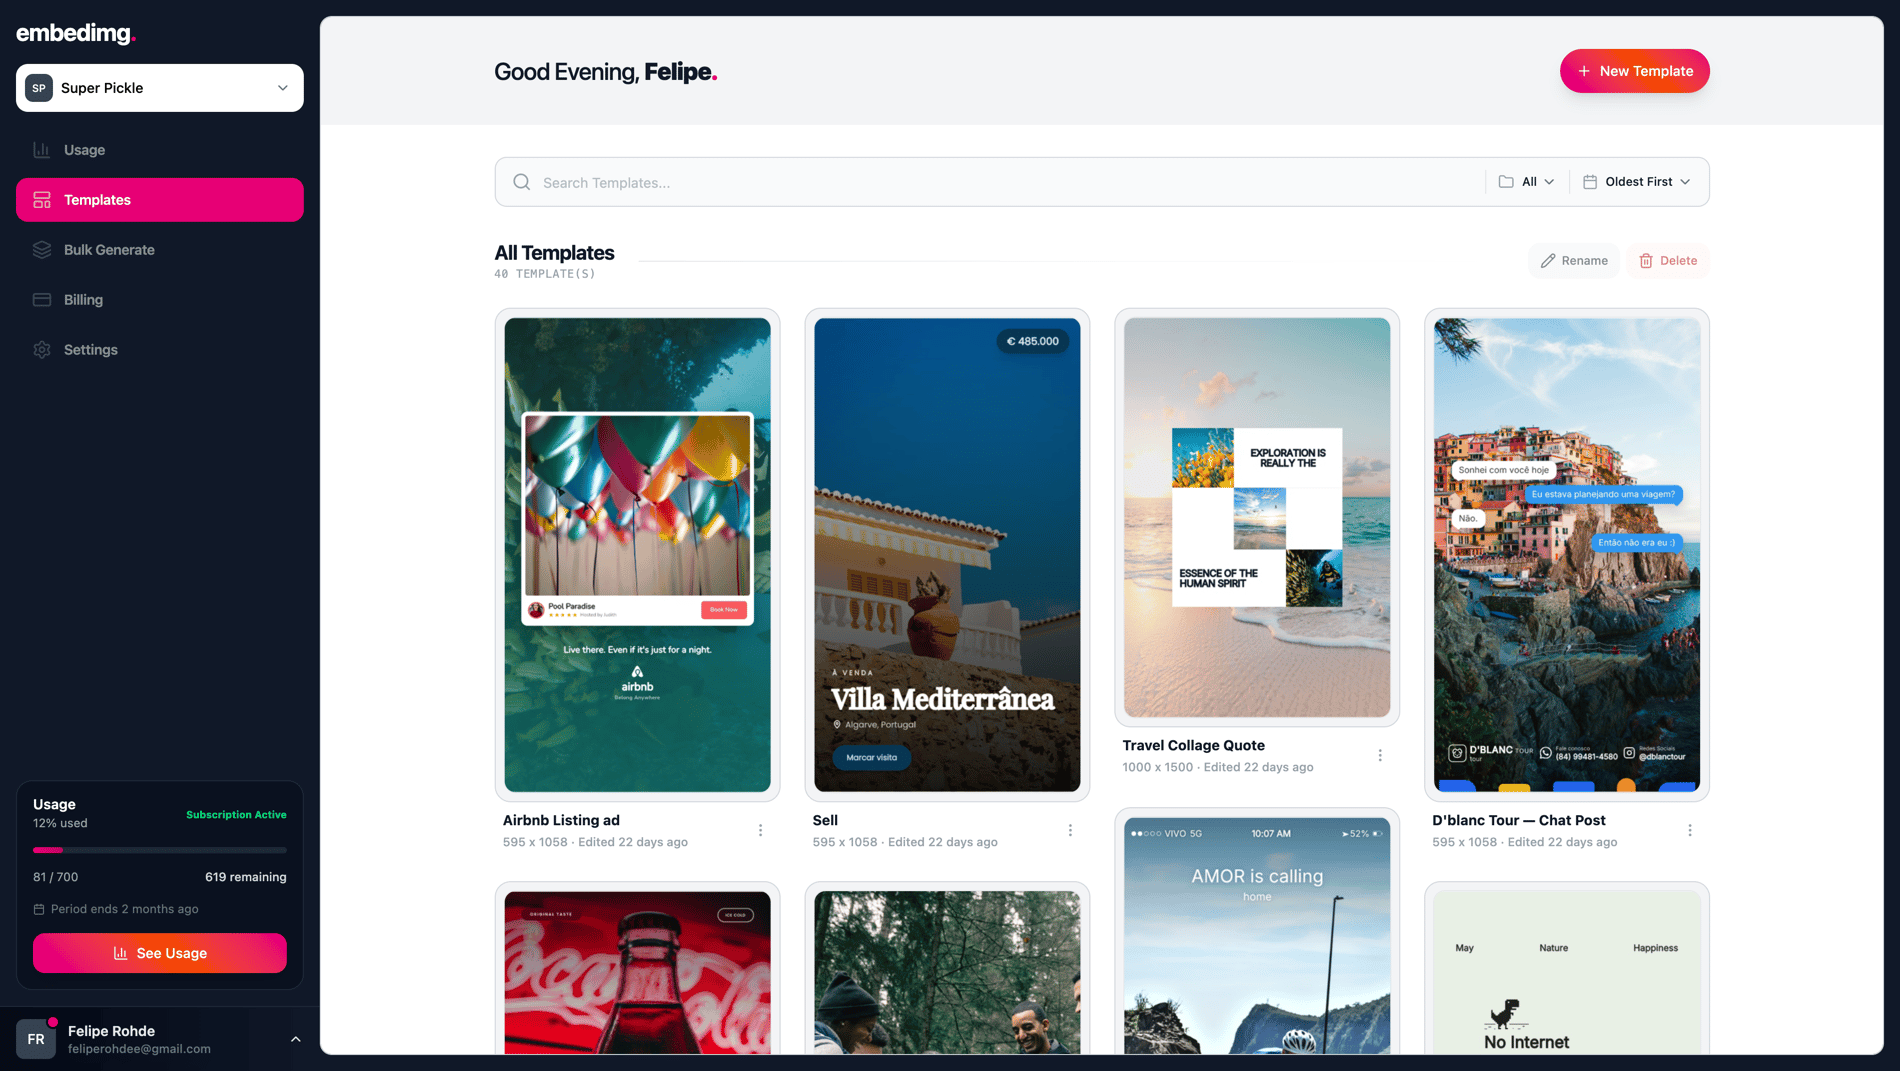Go to Usage in sidebar
The width and height of the screenshot is (1900, 1071).
tap(160, 150)
